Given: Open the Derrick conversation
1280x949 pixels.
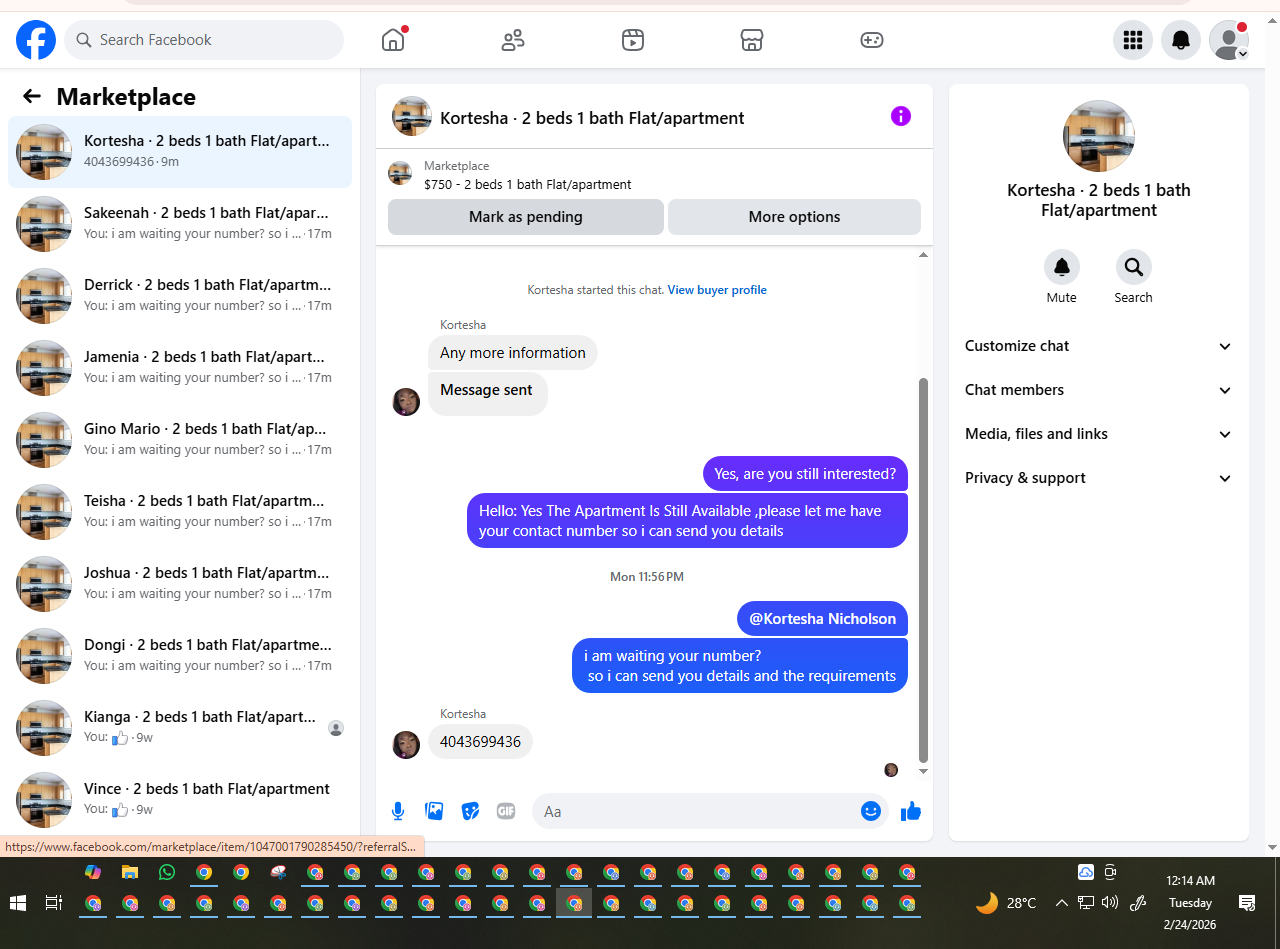Looking at the screenshot, I should pyautogui.click(x=180, y=296).
